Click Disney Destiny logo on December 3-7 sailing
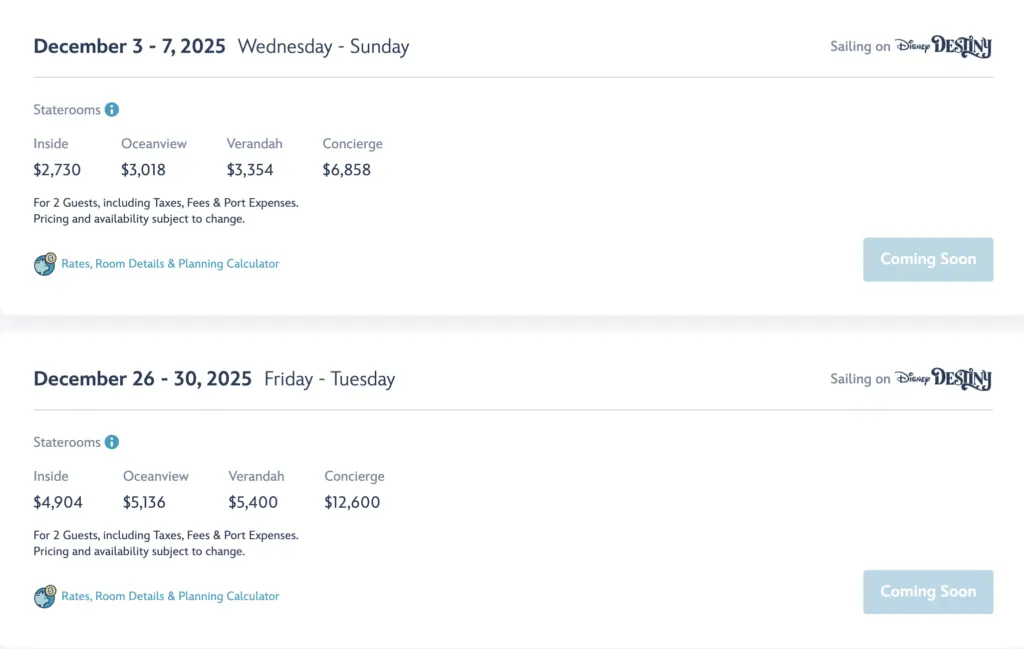The width and height of the screenshot is (1024, 649). click(x=943, y=46)
